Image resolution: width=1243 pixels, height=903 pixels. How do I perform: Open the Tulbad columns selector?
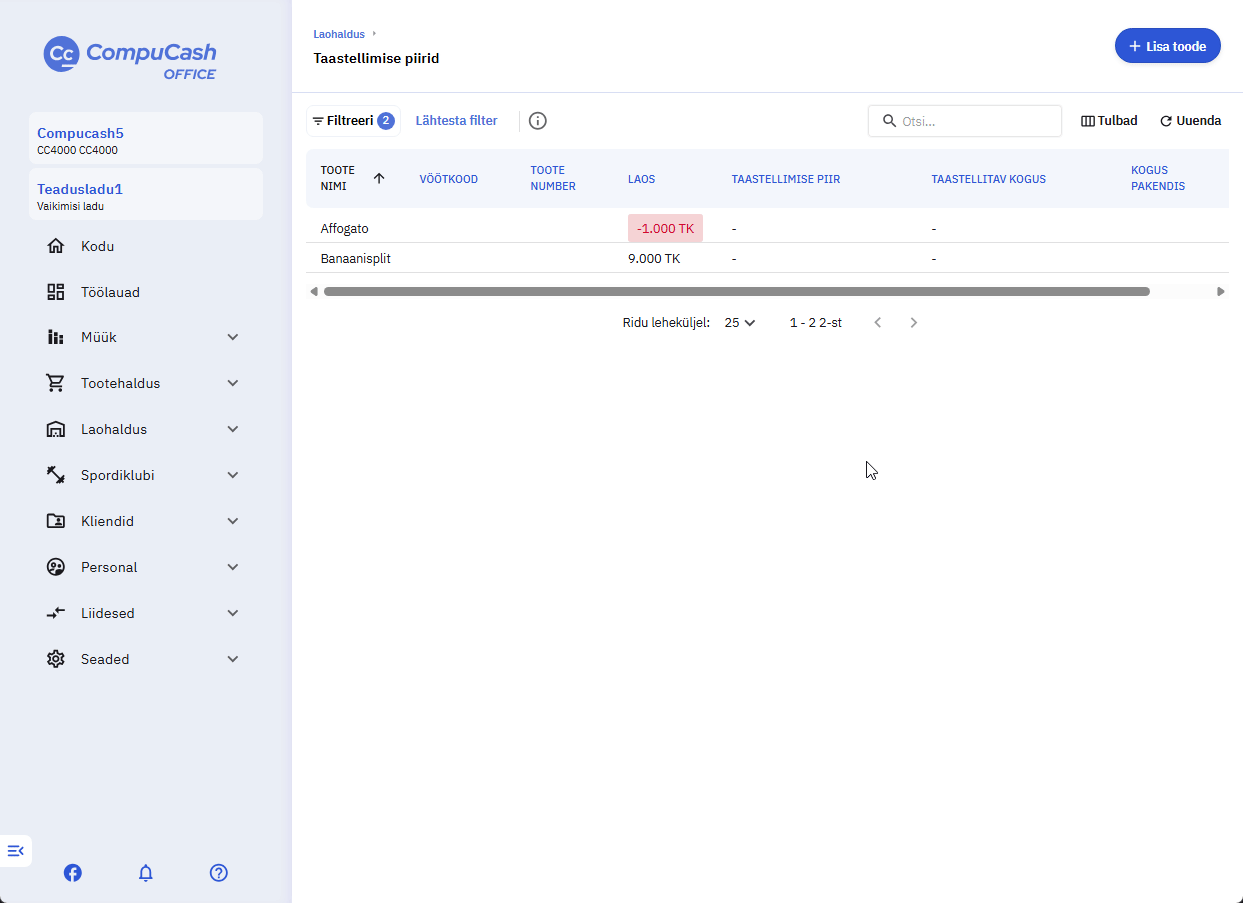[x=1109, y=121]
